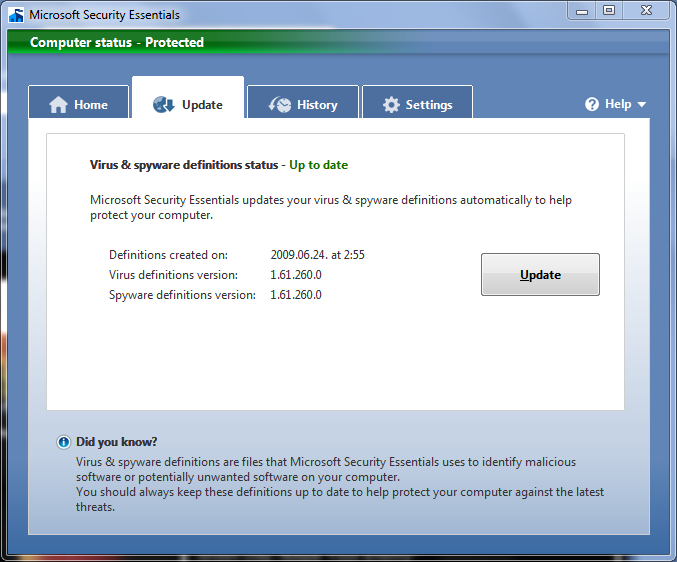Click the clock icon on History tab
The height and width of the screenshot is (562, 677).
click(280, 104)
